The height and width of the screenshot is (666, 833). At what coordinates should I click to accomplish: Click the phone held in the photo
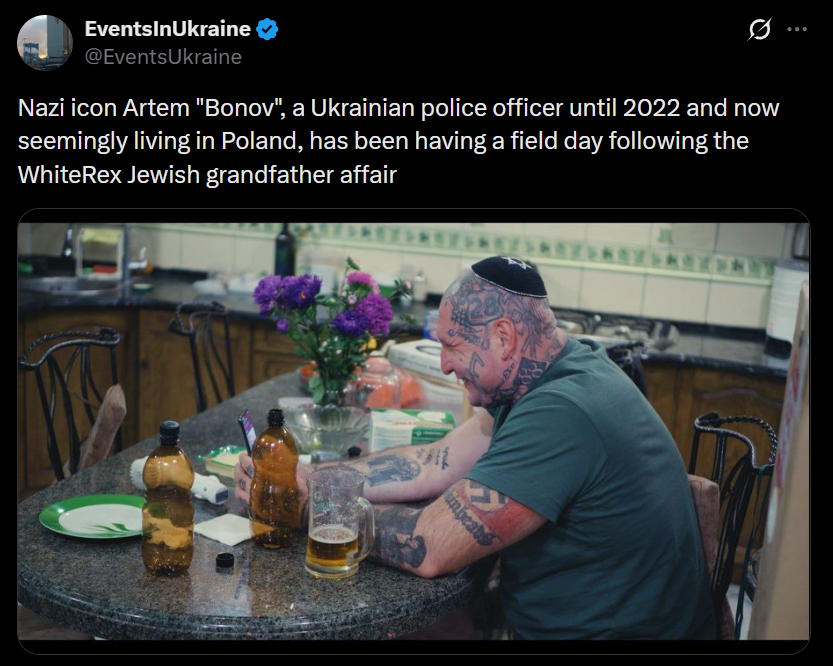pos(247,431)
